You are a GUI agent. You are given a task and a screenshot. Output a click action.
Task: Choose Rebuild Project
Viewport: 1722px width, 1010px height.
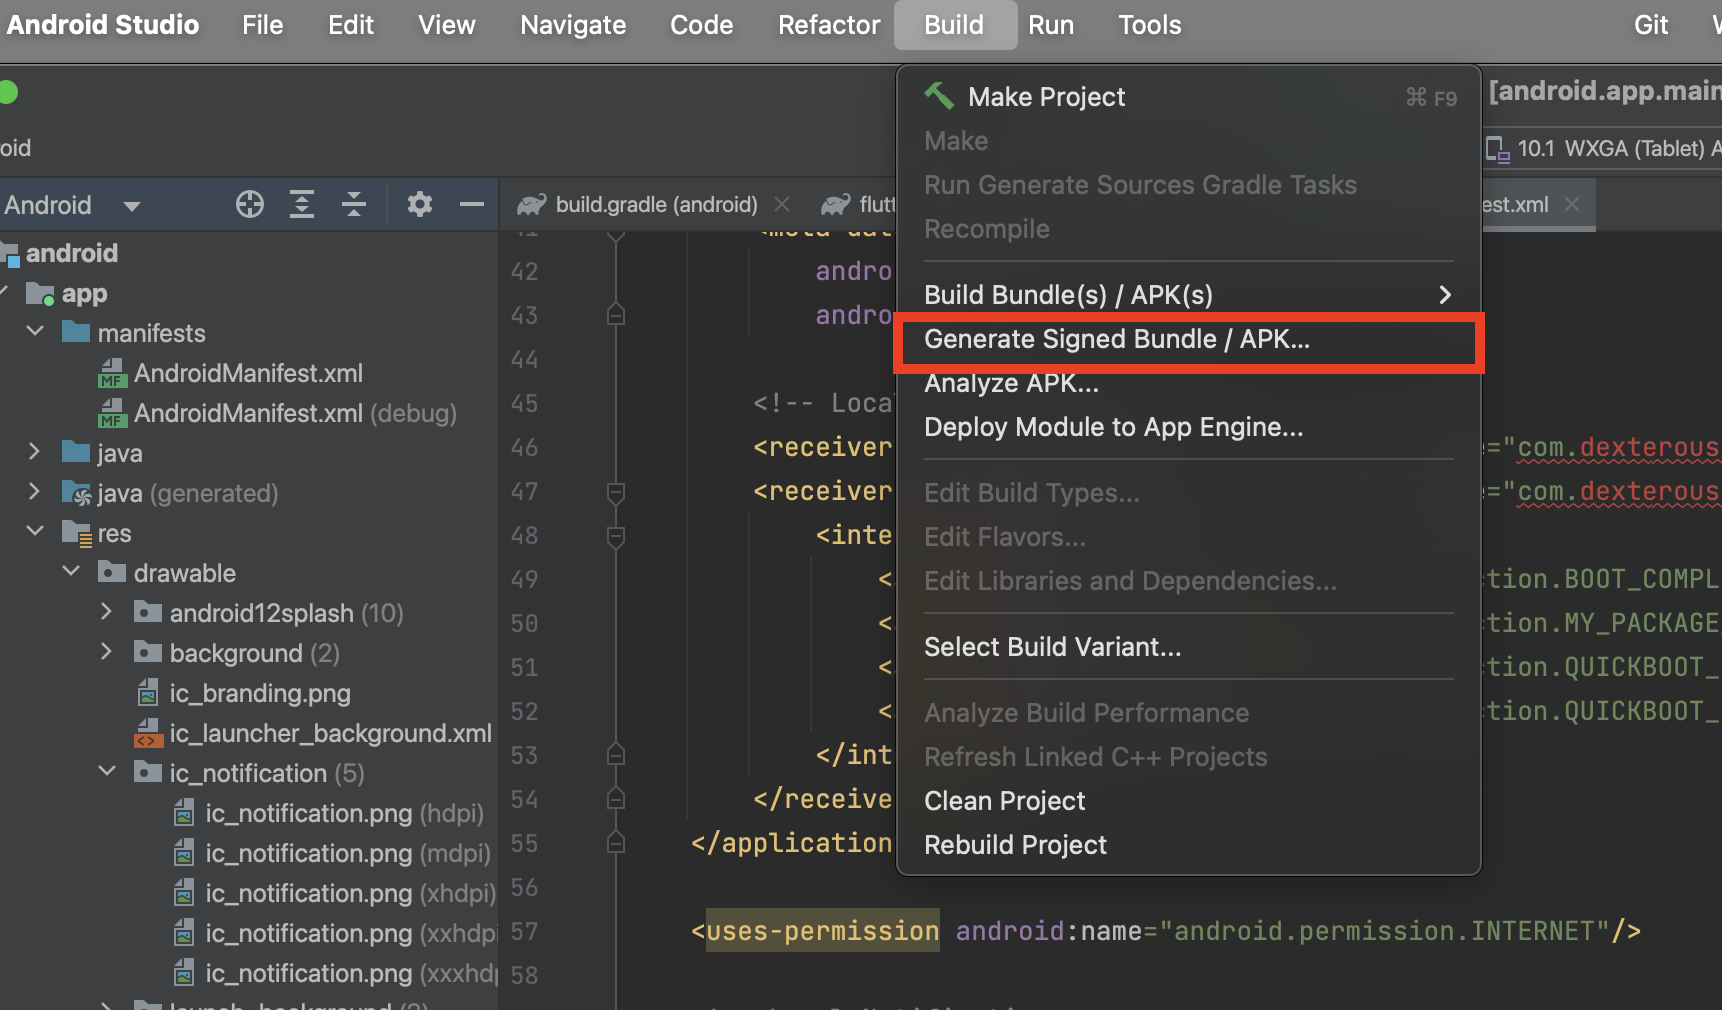pyautogui.click(x=1189, y=845)
